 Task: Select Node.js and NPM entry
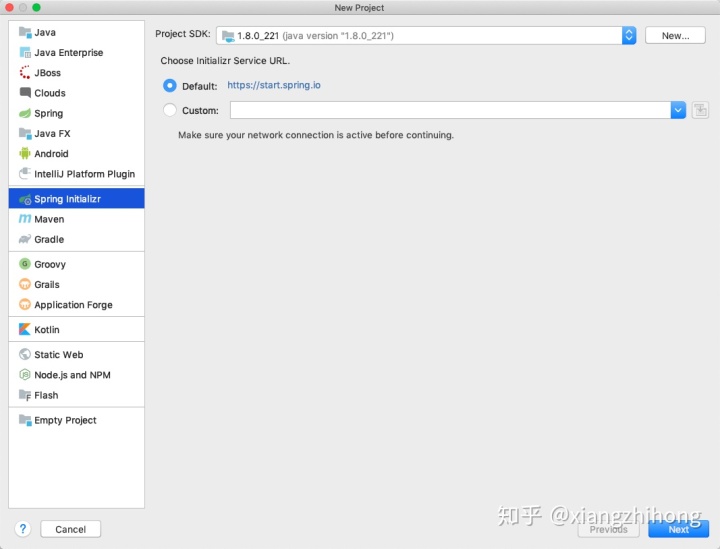(x=76, y=375)
